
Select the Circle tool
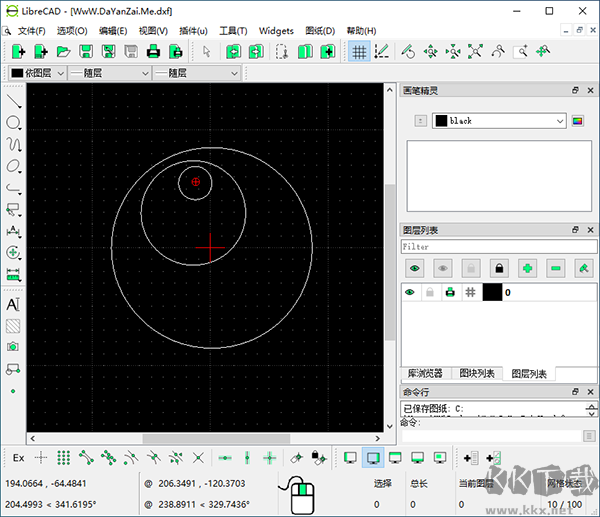pos(14,123)
